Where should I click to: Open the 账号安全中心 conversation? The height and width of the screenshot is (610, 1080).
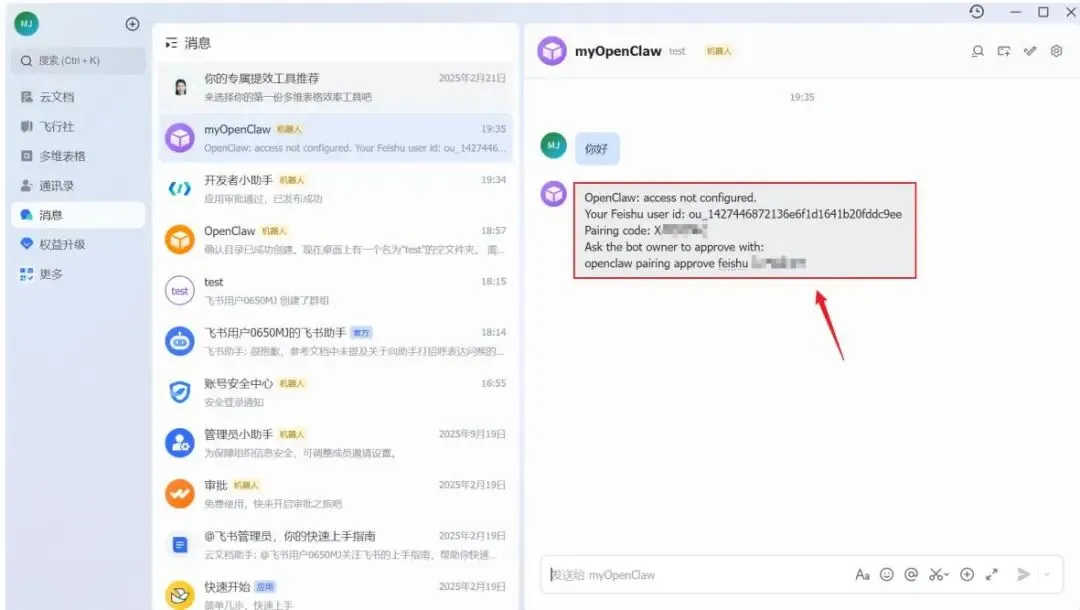(335, 392)
